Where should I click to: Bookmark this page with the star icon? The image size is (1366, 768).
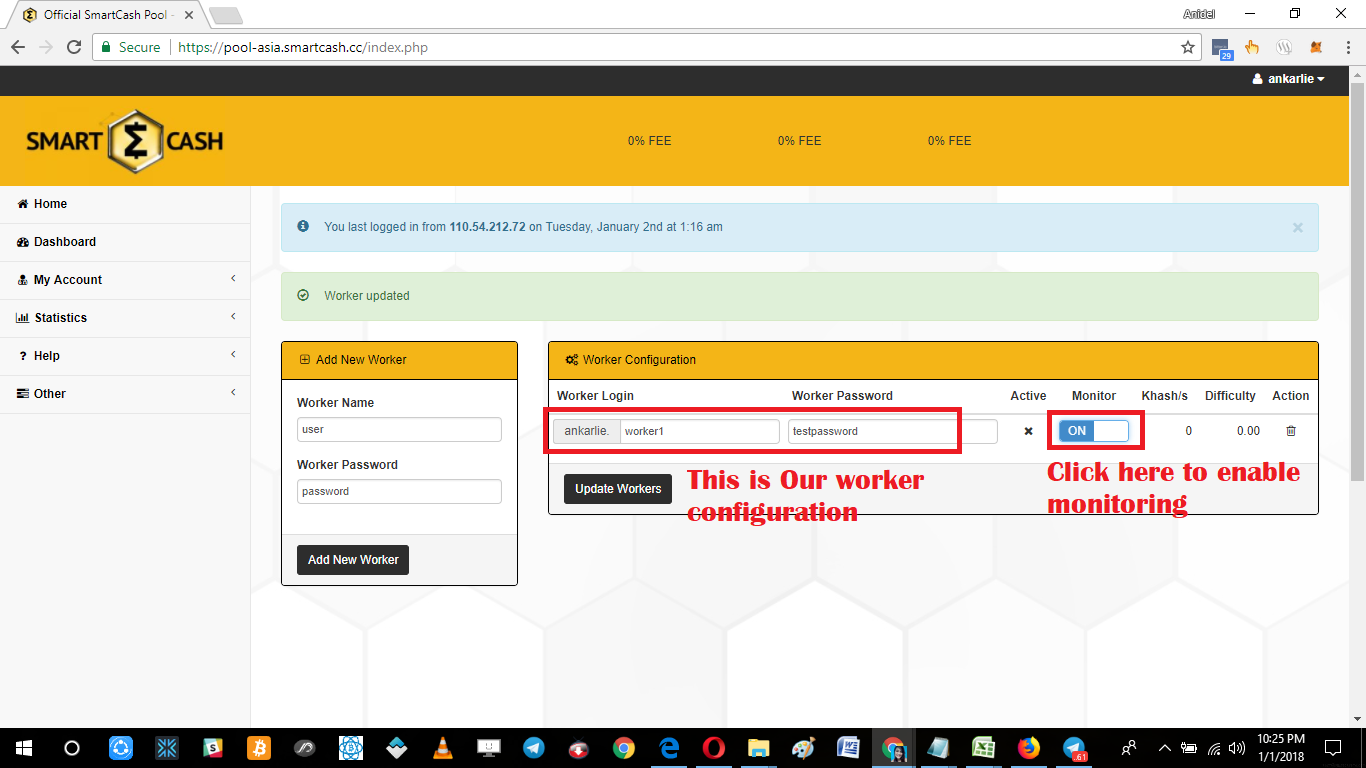1188,47
